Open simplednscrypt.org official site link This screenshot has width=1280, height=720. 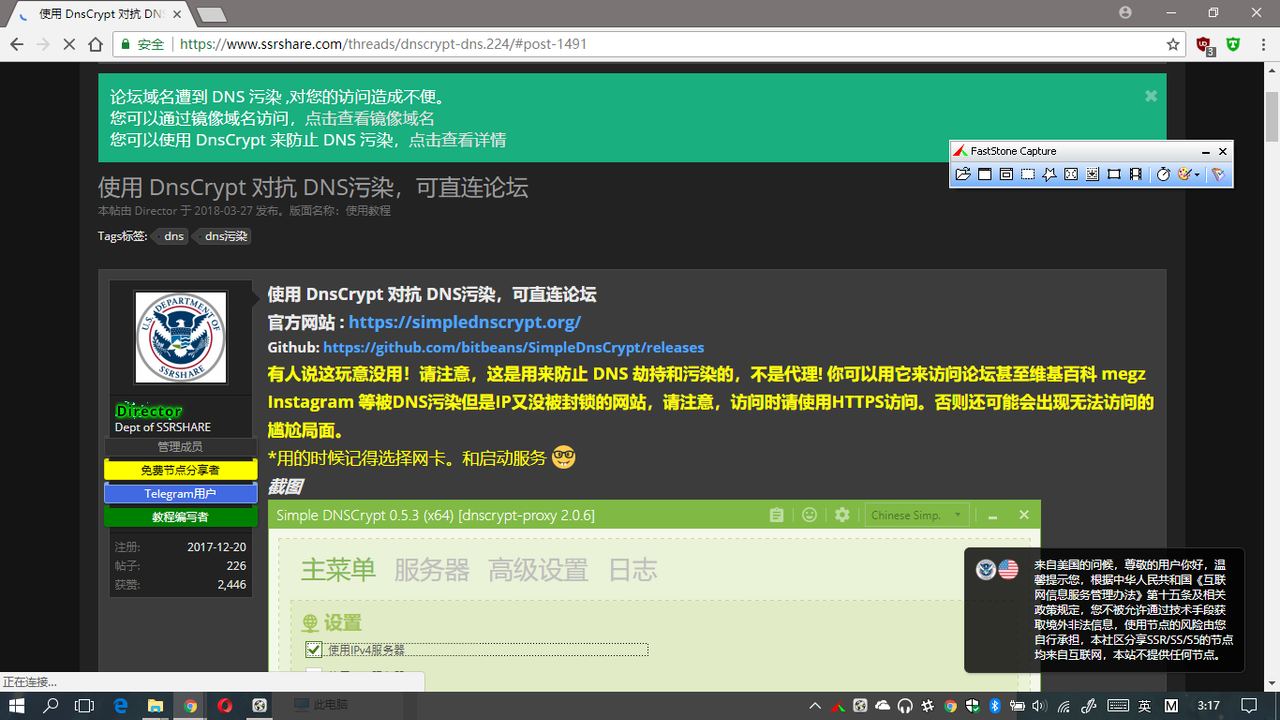[465, 322]
